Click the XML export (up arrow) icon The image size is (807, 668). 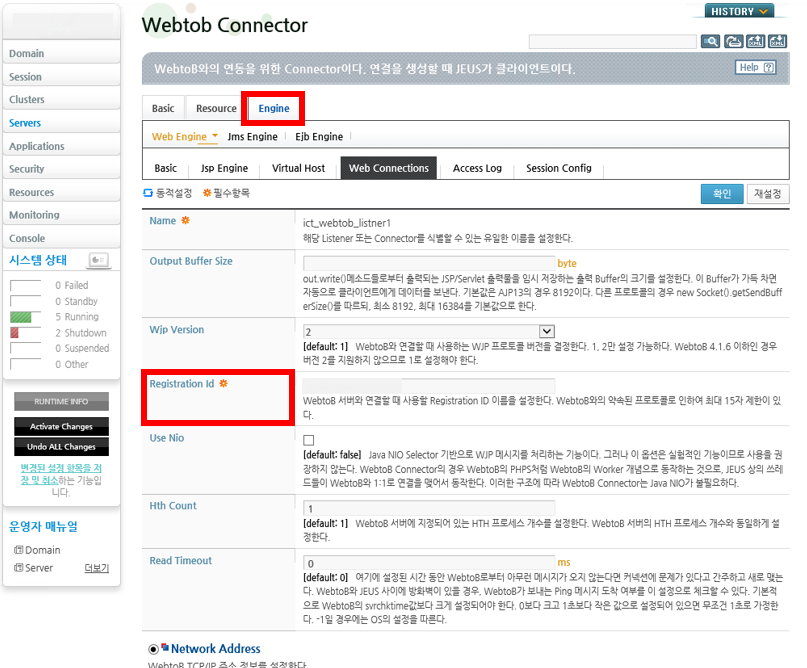click(756, 41)
